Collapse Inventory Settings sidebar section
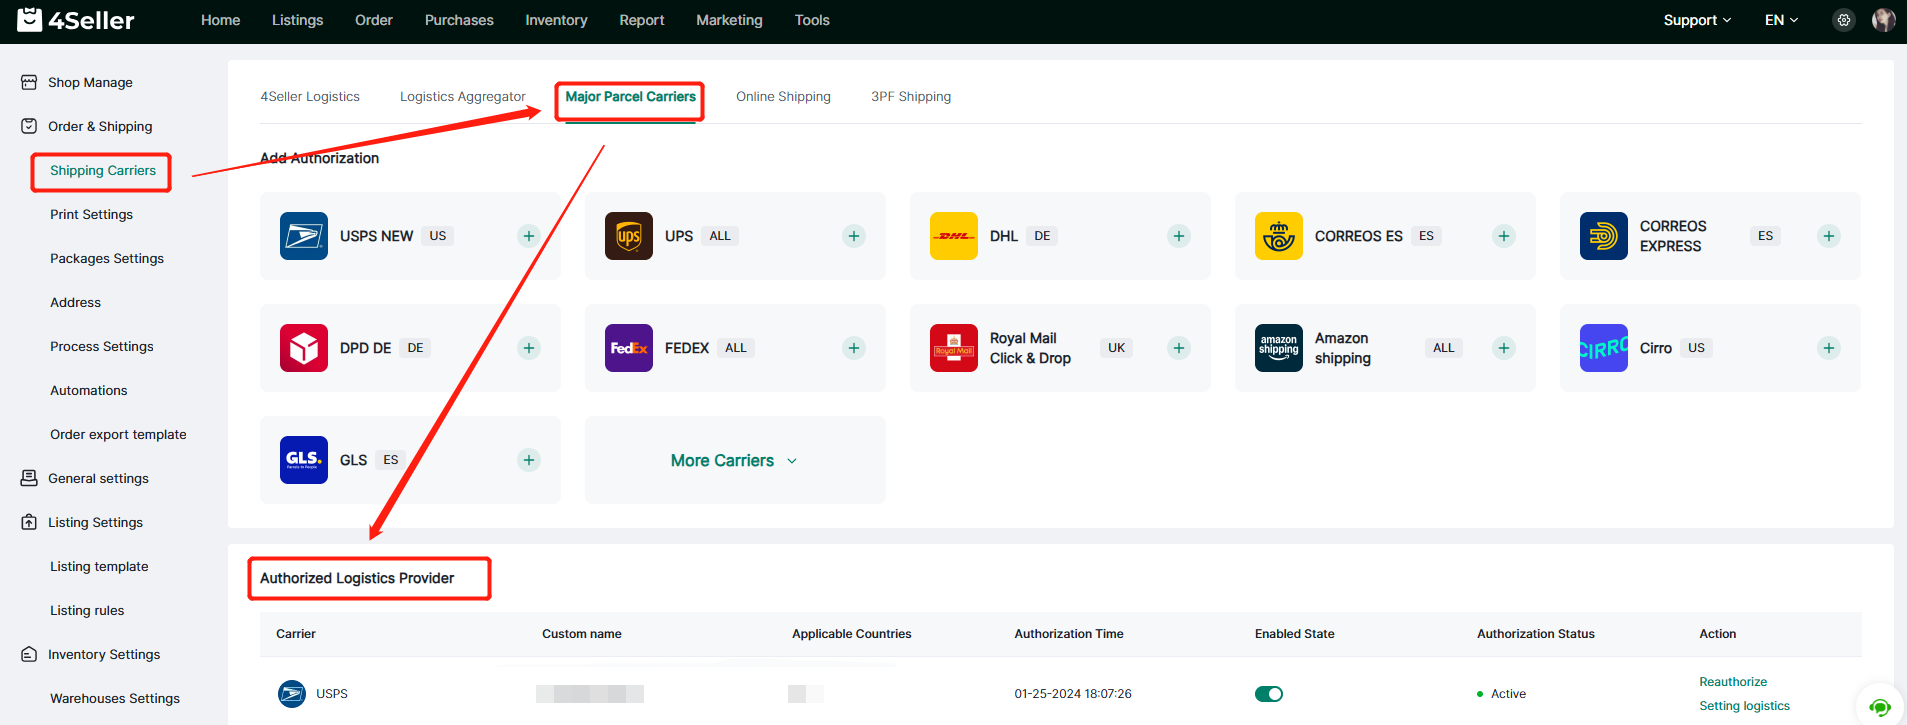Screen dimensions: 1907x725 tap(104, 654)
